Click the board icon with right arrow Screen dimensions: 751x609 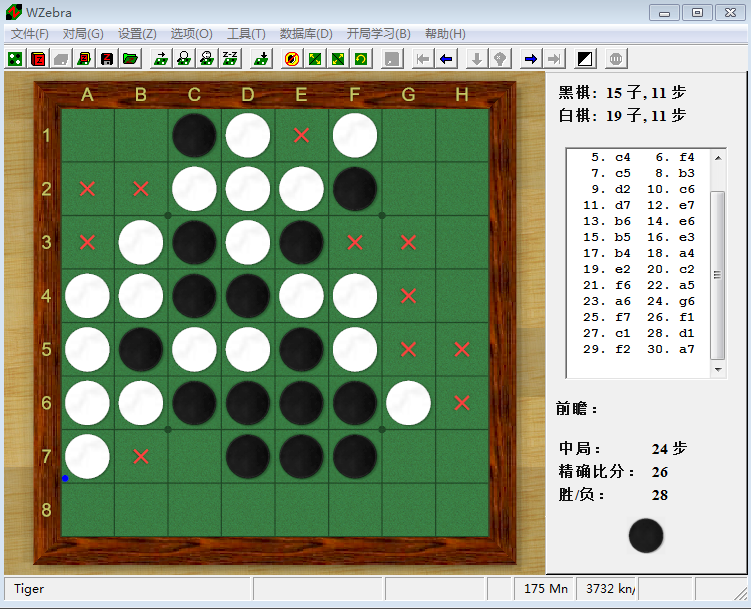(161, 59)
